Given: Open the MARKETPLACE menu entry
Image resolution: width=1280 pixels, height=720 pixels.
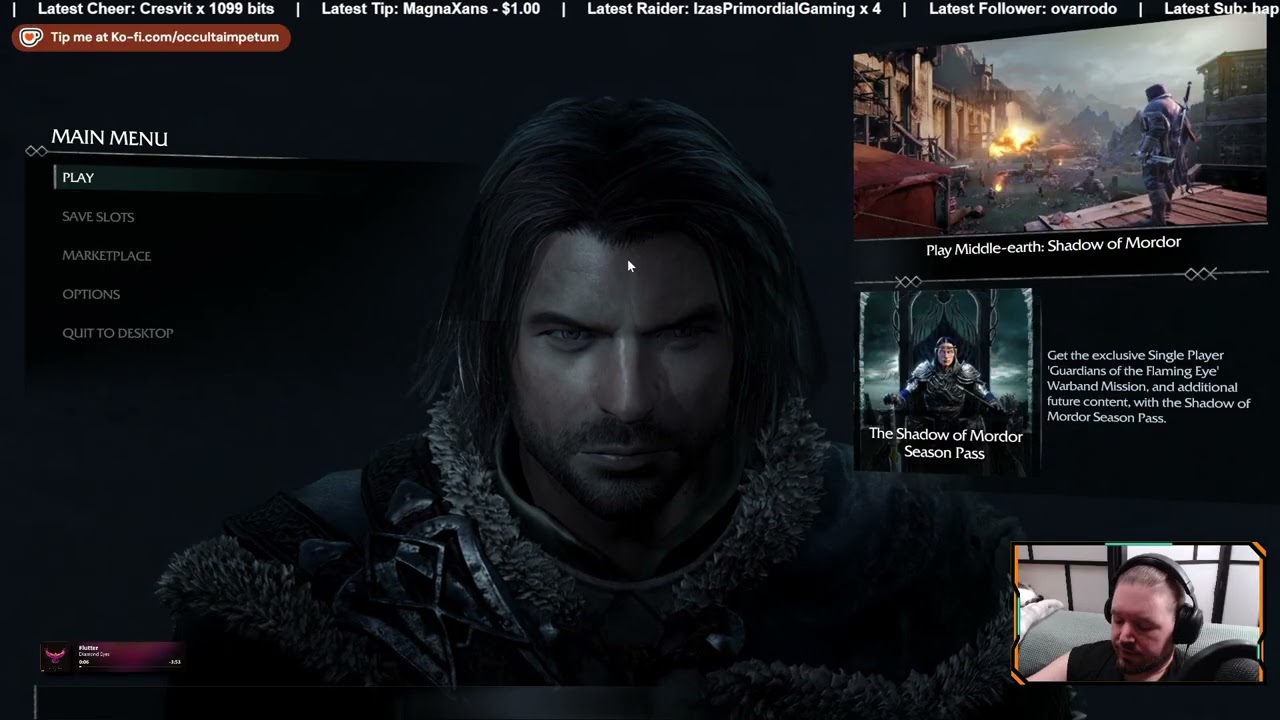Looking at the screenshot, I should [106, 255].
